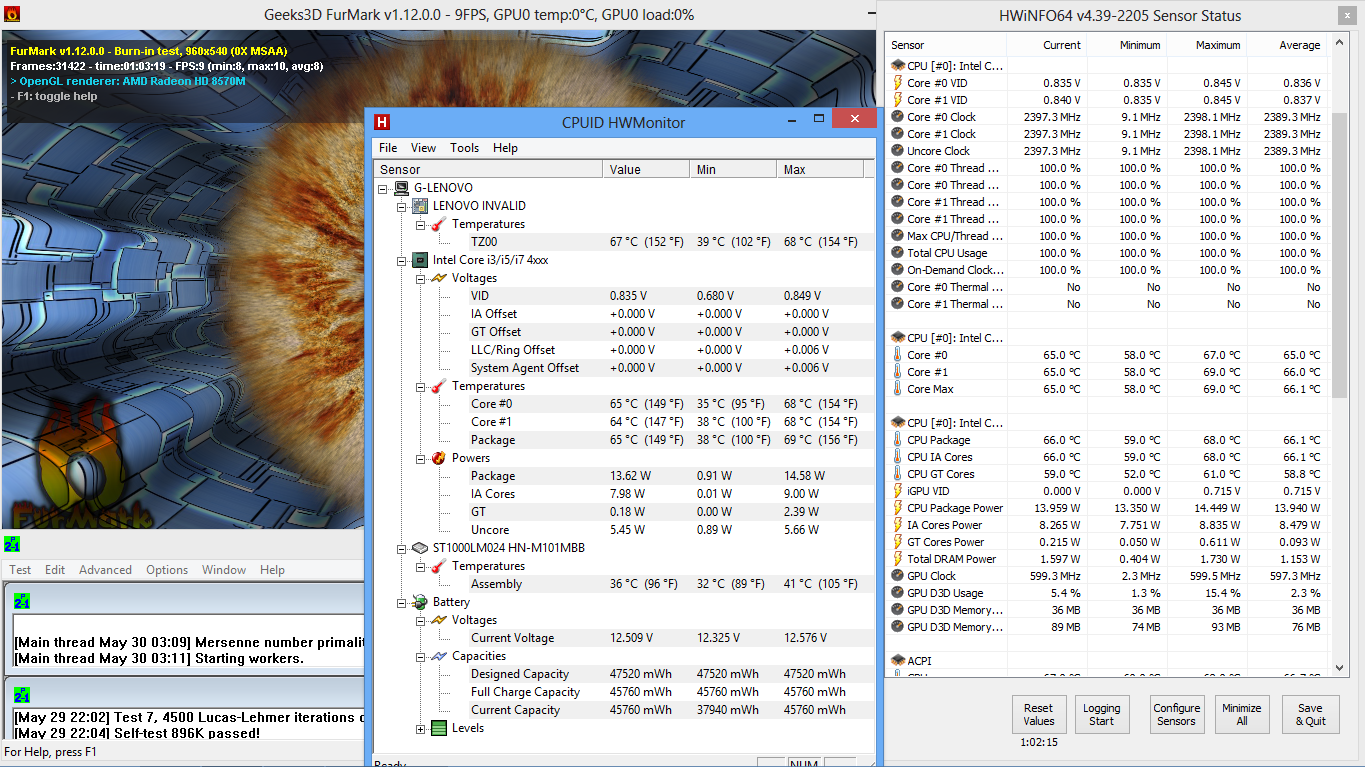1365x767 pixels.
Task: Click the Powers flame icon in HWMonitor
Action: coord(438,458)
